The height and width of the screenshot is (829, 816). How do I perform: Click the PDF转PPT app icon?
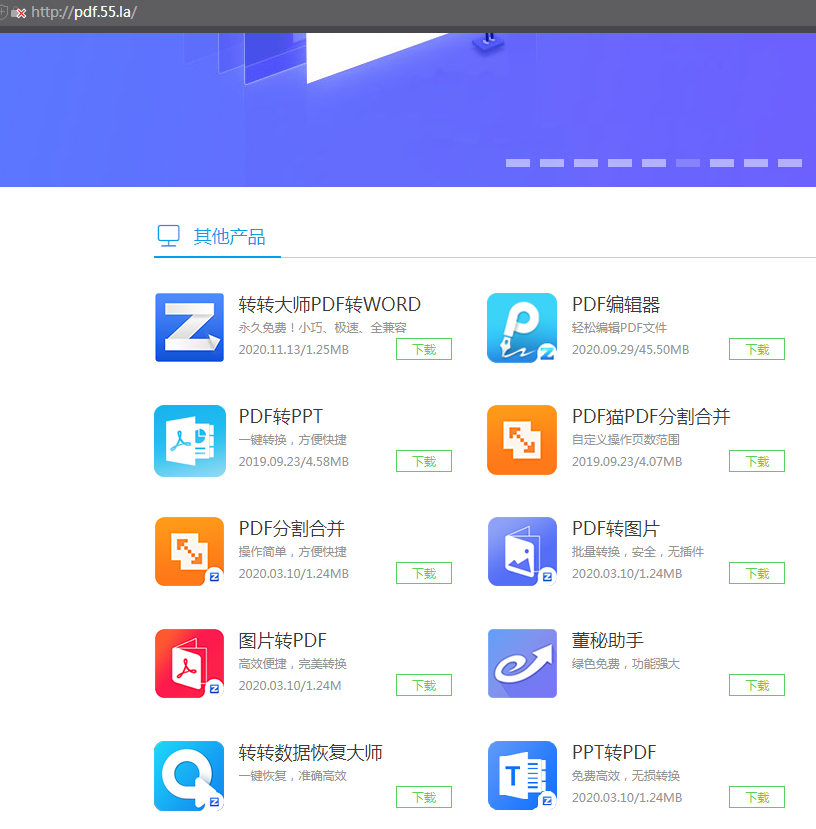pos(189,440)
